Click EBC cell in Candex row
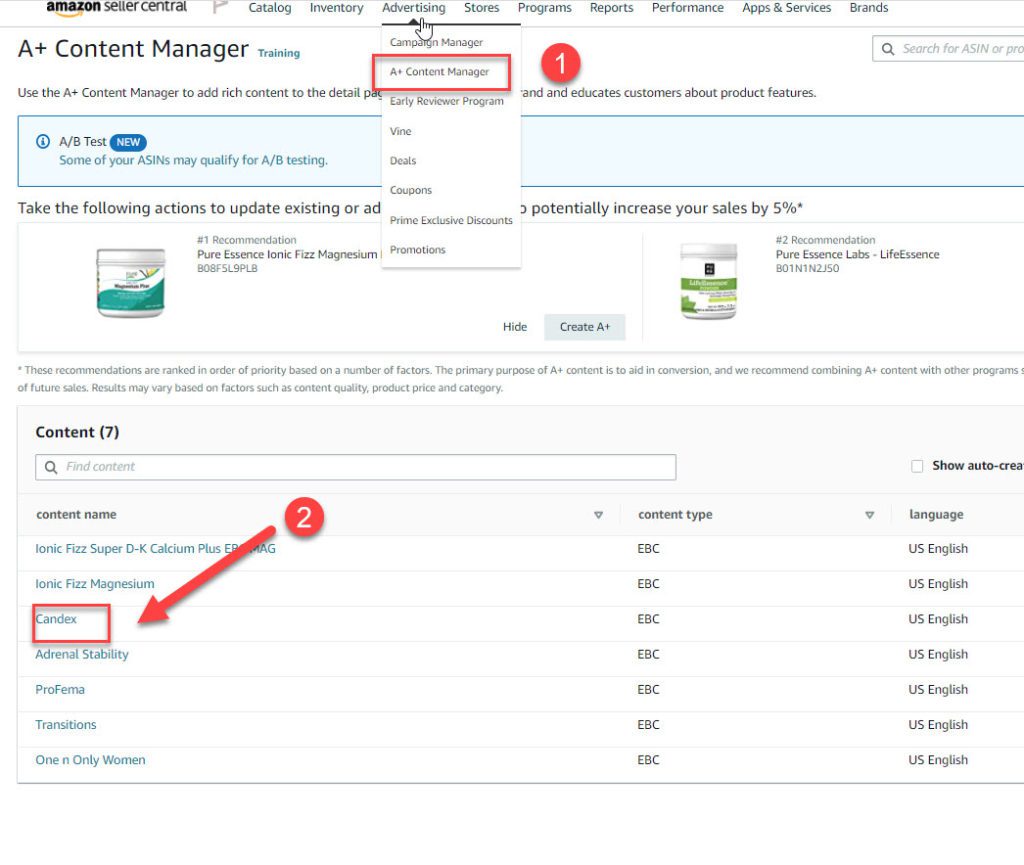 click(648, 619)
